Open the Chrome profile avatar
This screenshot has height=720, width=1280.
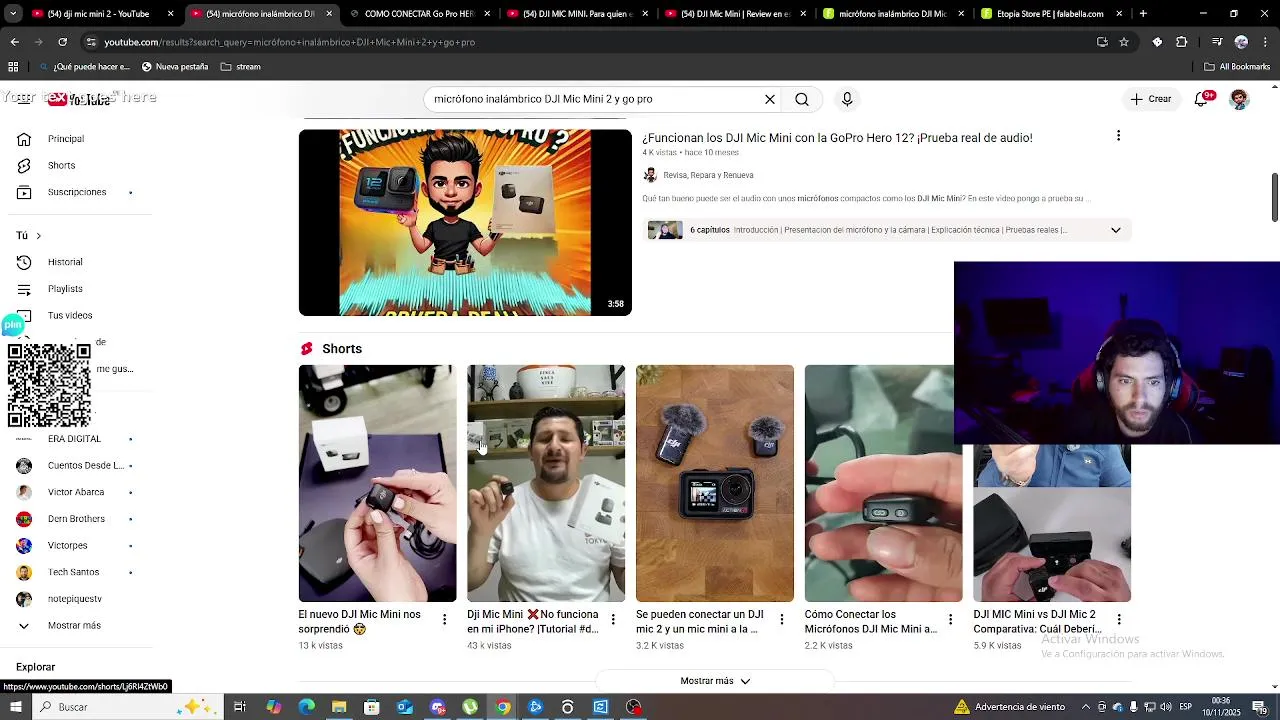pyautogui.click(x=1241, y=42)
